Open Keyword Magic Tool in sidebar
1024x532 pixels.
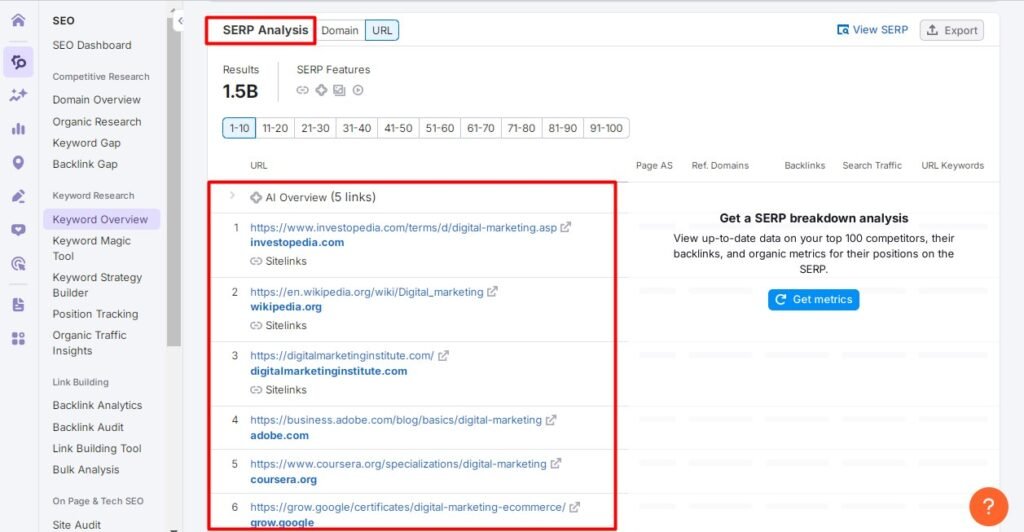click(91, 248)
